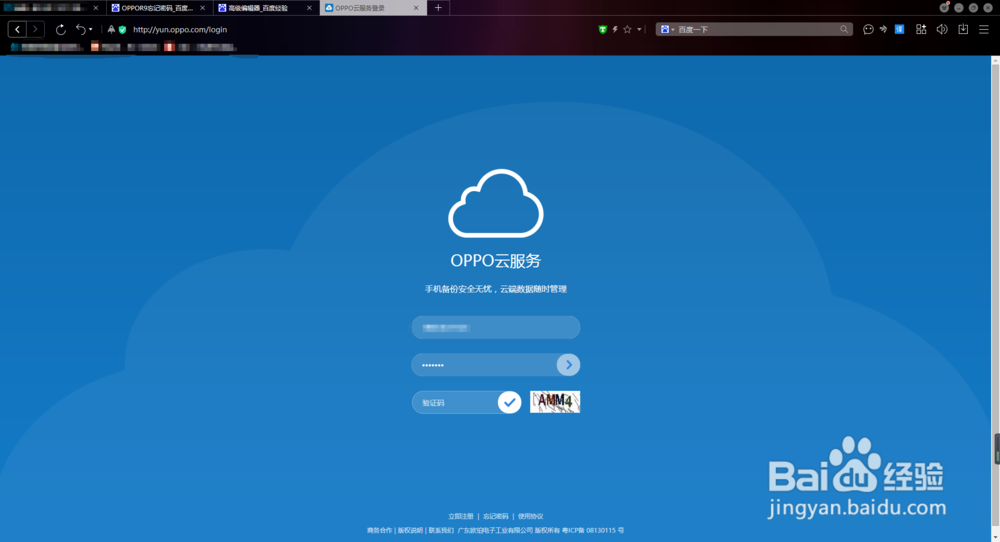Open the dropdown beside the undo arrow
1000x542 pixels.
click(91, 29)
